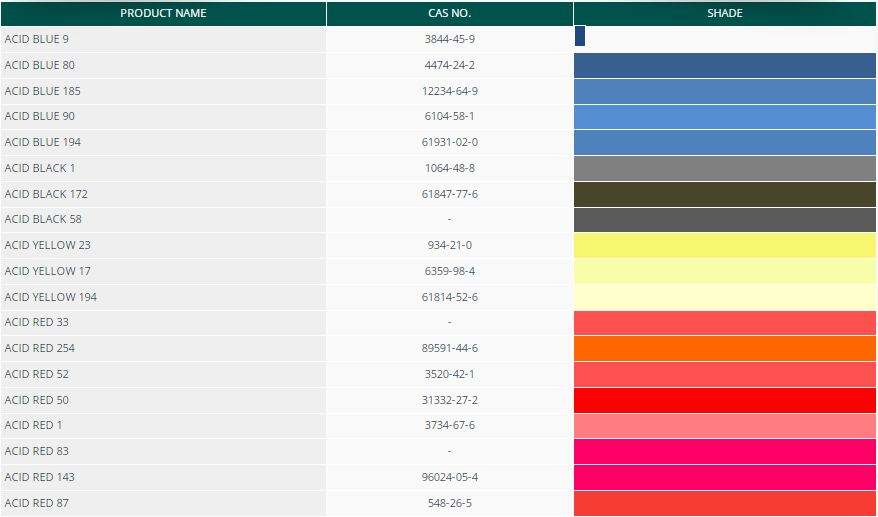
Task: Click the PRODUCT NAME column header
Action: (163, 14)
